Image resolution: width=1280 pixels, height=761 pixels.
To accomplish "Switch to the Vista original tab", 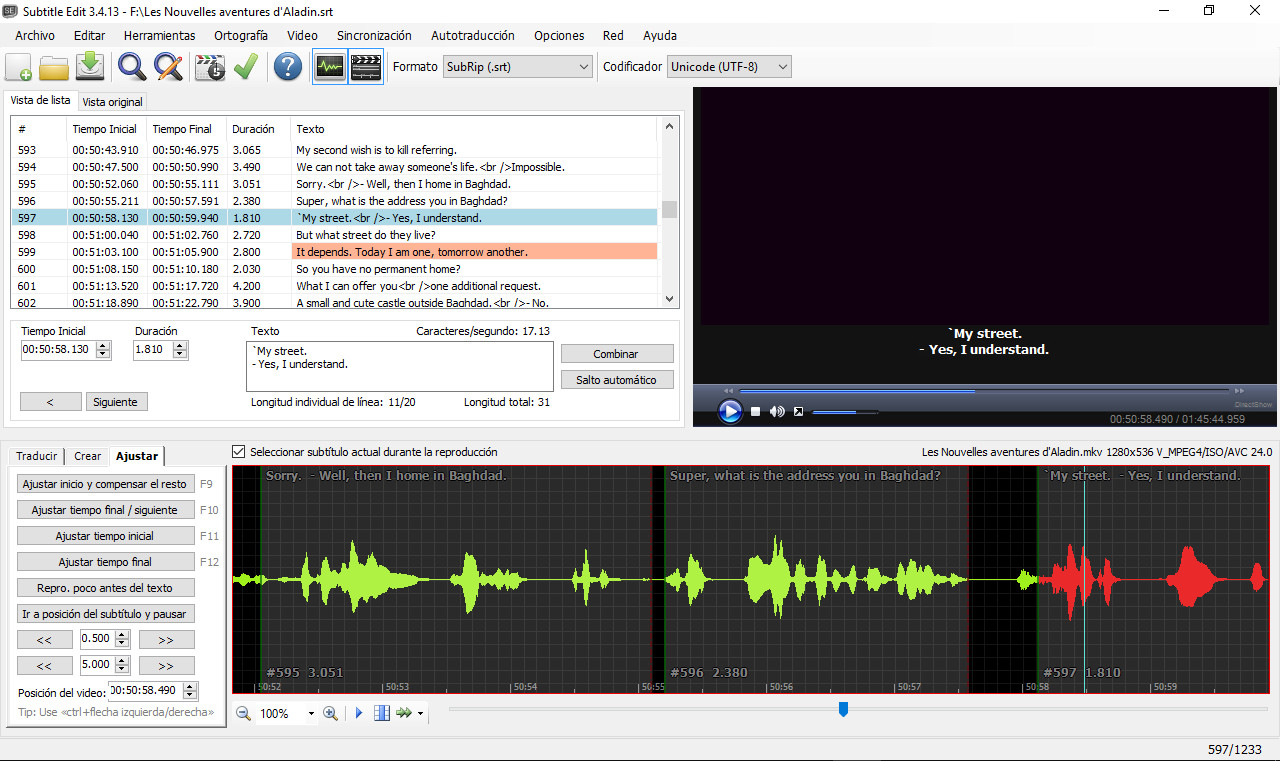I will pyautogui.click(x=112, y=101).
